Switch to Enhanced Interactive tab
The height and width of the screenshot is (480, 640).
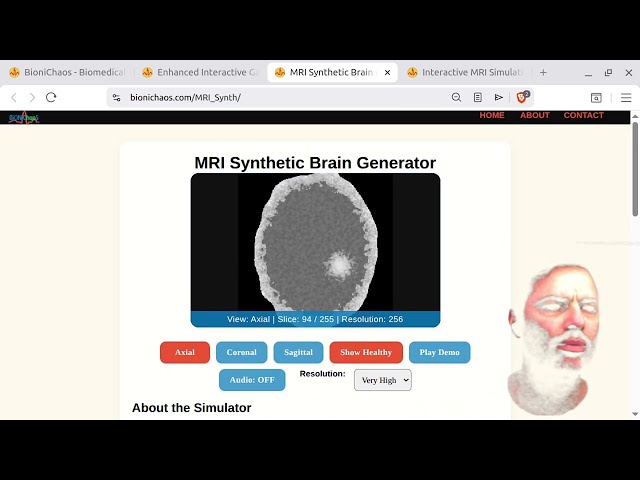tap(200, 73)
